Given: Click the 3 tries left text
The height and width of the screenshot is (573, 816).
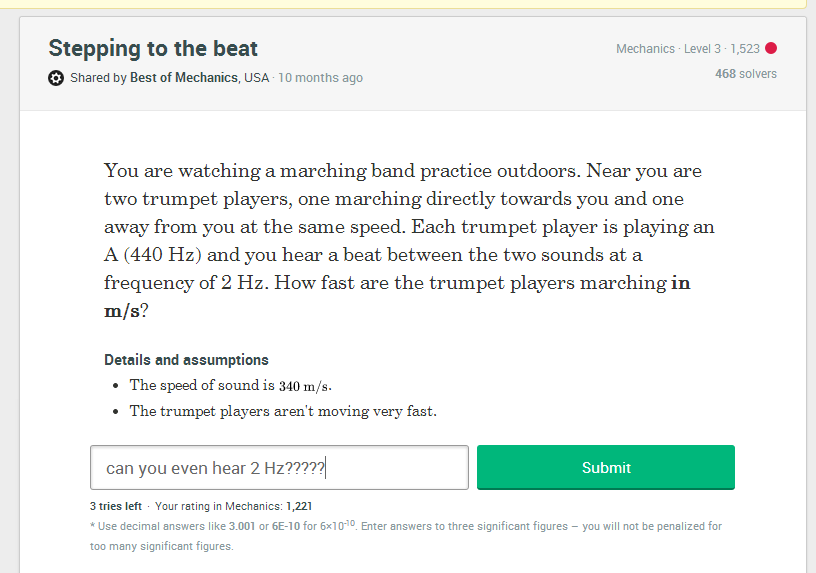Looking at the screenshot, I should tap(116, 506).
